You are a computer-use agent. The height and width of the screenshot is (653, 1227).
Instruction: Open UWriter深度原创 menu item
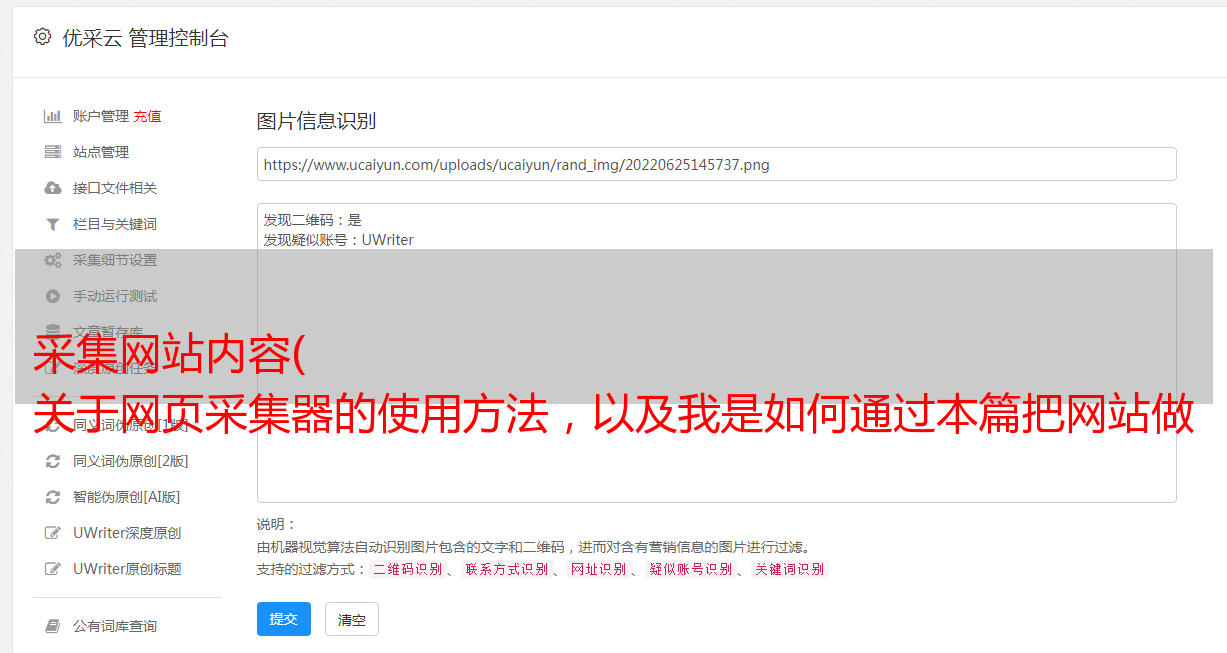tap(127, 533)
